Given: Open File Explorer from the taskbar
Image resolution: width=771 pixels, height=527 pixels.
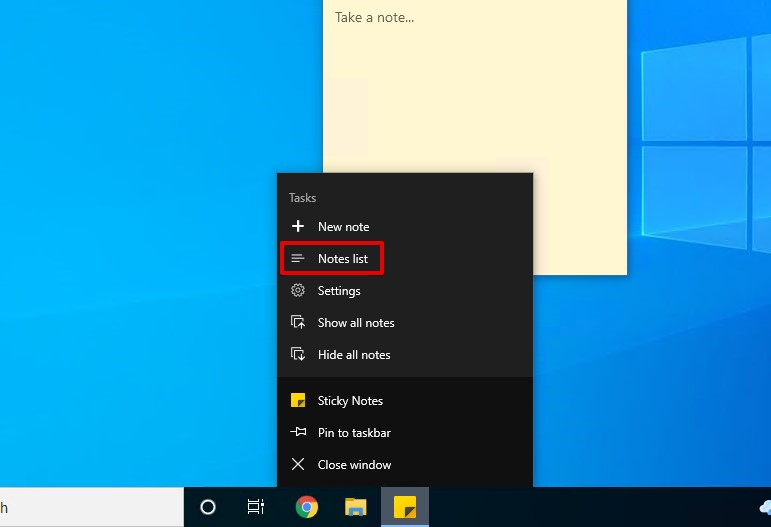Looking at the screenshot, I should pos(355,507).
